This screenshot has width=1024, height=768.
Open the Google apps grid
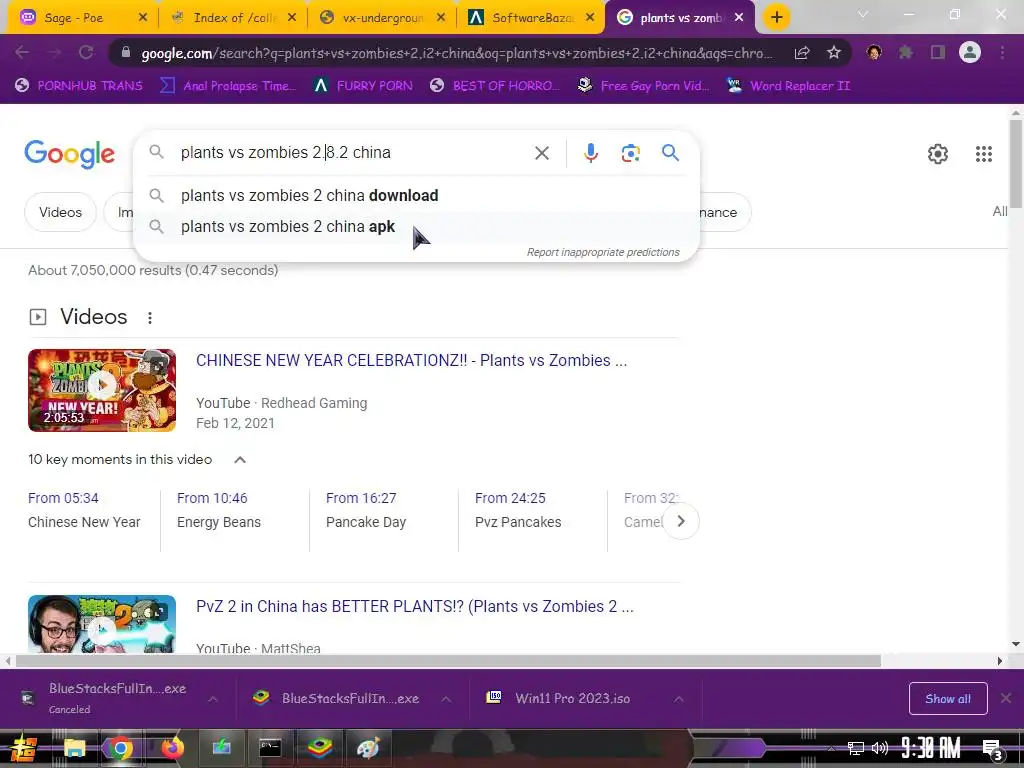click(984, 154)
